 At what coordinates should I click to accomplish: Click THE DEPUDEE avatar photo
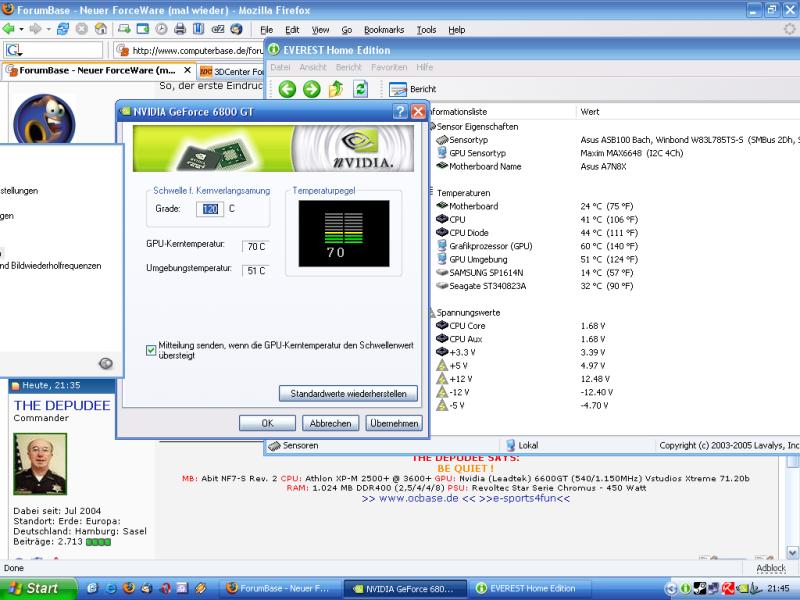(x=40, y=464)
